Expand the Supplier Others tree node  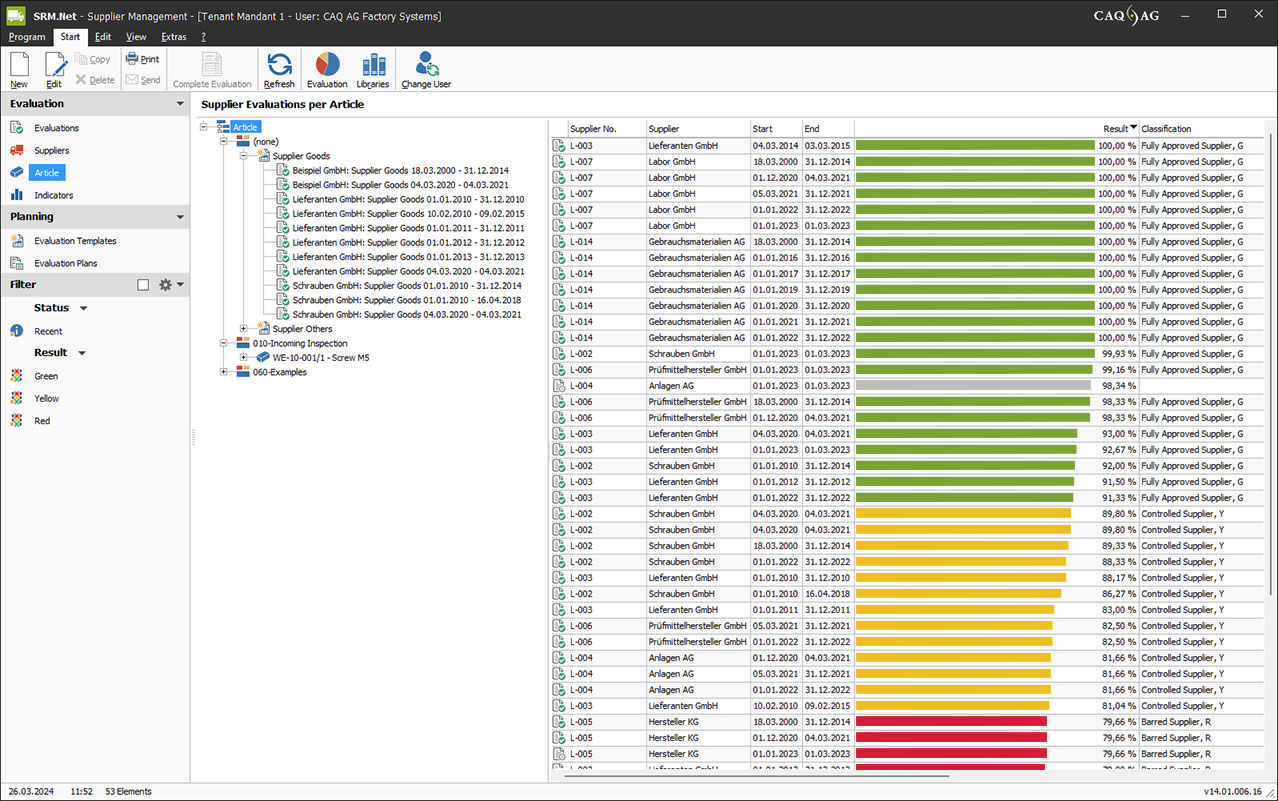pyautogui.click(x=244, y=329)
